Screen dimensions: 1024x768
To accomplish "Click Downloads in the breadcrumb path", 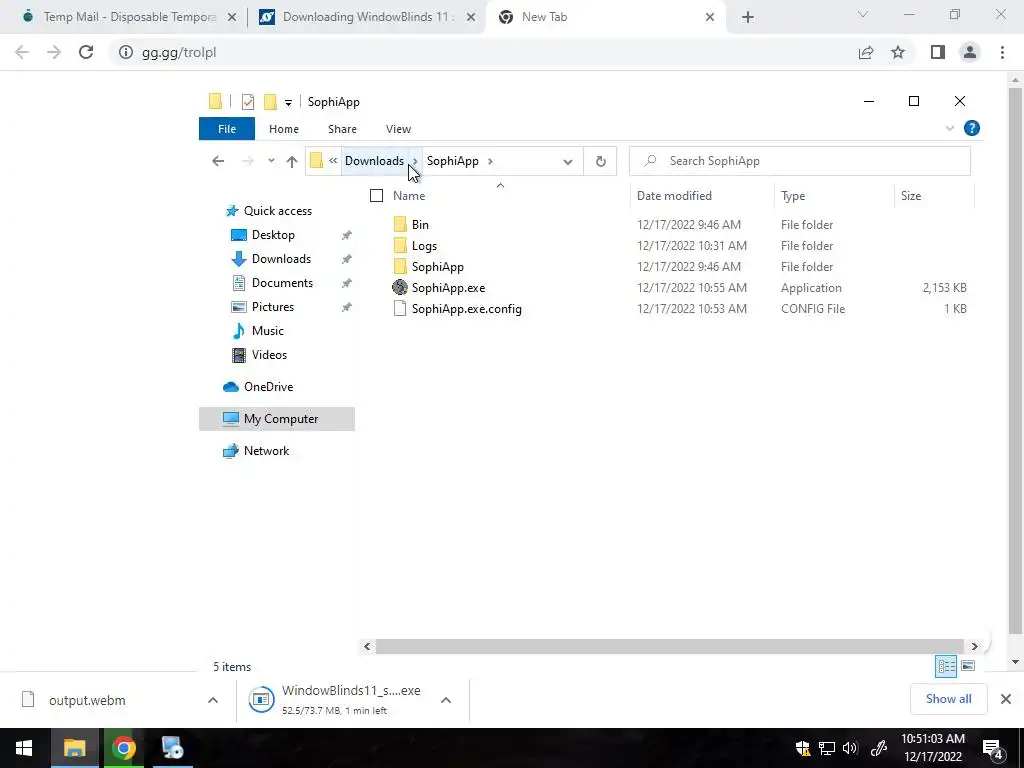I will [x=374, y=161].
